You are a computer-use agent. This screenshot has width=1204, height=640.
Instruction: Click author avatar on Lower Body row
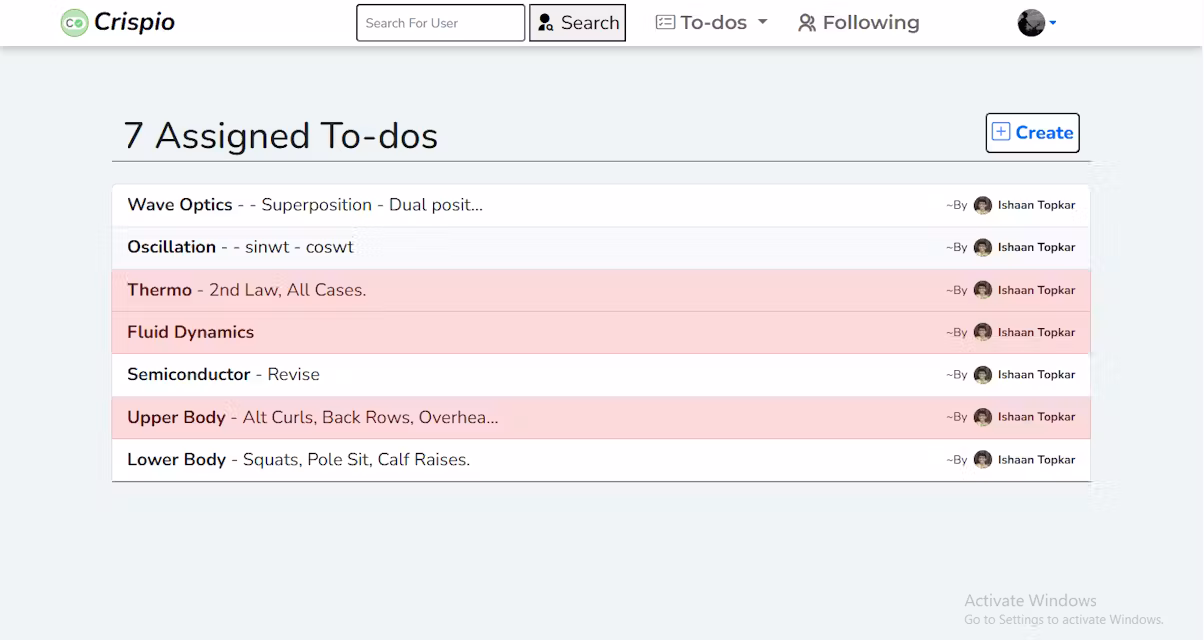pos(983,460)
